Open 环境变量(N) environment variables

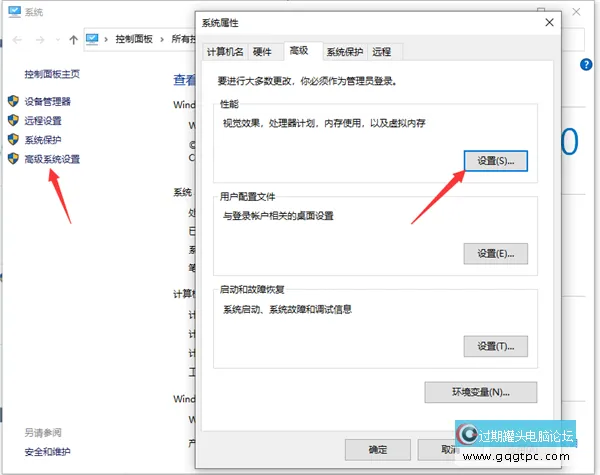pos(481,392)
